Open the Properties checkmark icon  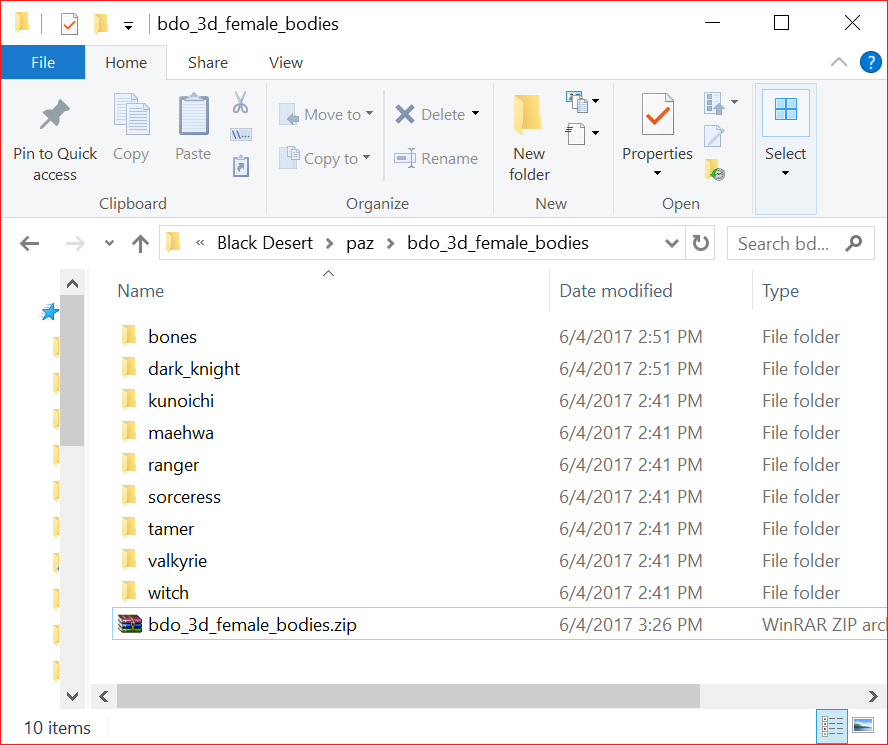(x=657, y=115)
